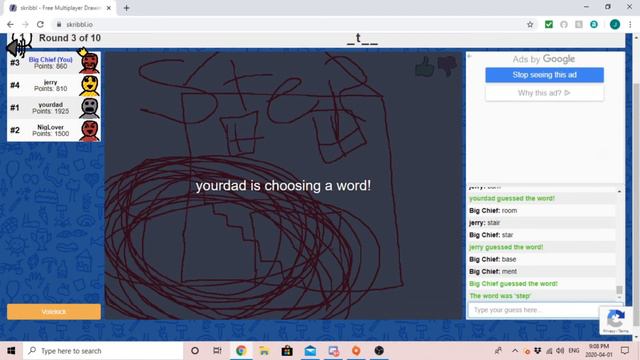Go back with the browser back arrow
The height and width of the screenshot is (360, 640).
tap(10, 24)
